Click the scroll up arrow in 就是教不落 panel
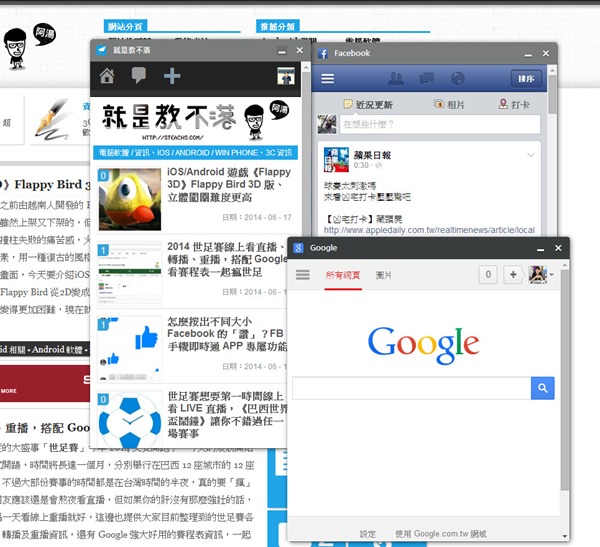This screenshot has height=547, width=600. click(x=306, y=67)
